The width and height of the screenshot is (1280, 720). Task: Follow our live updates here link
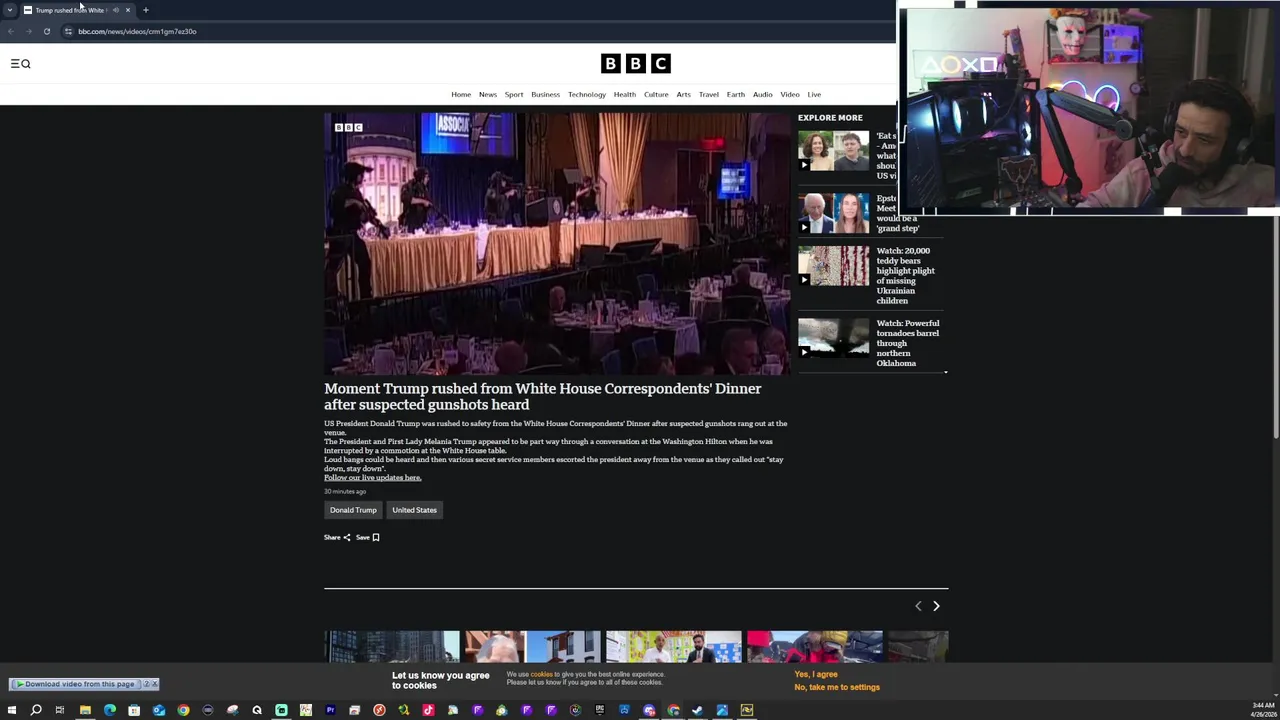click(x=372, y=478)
